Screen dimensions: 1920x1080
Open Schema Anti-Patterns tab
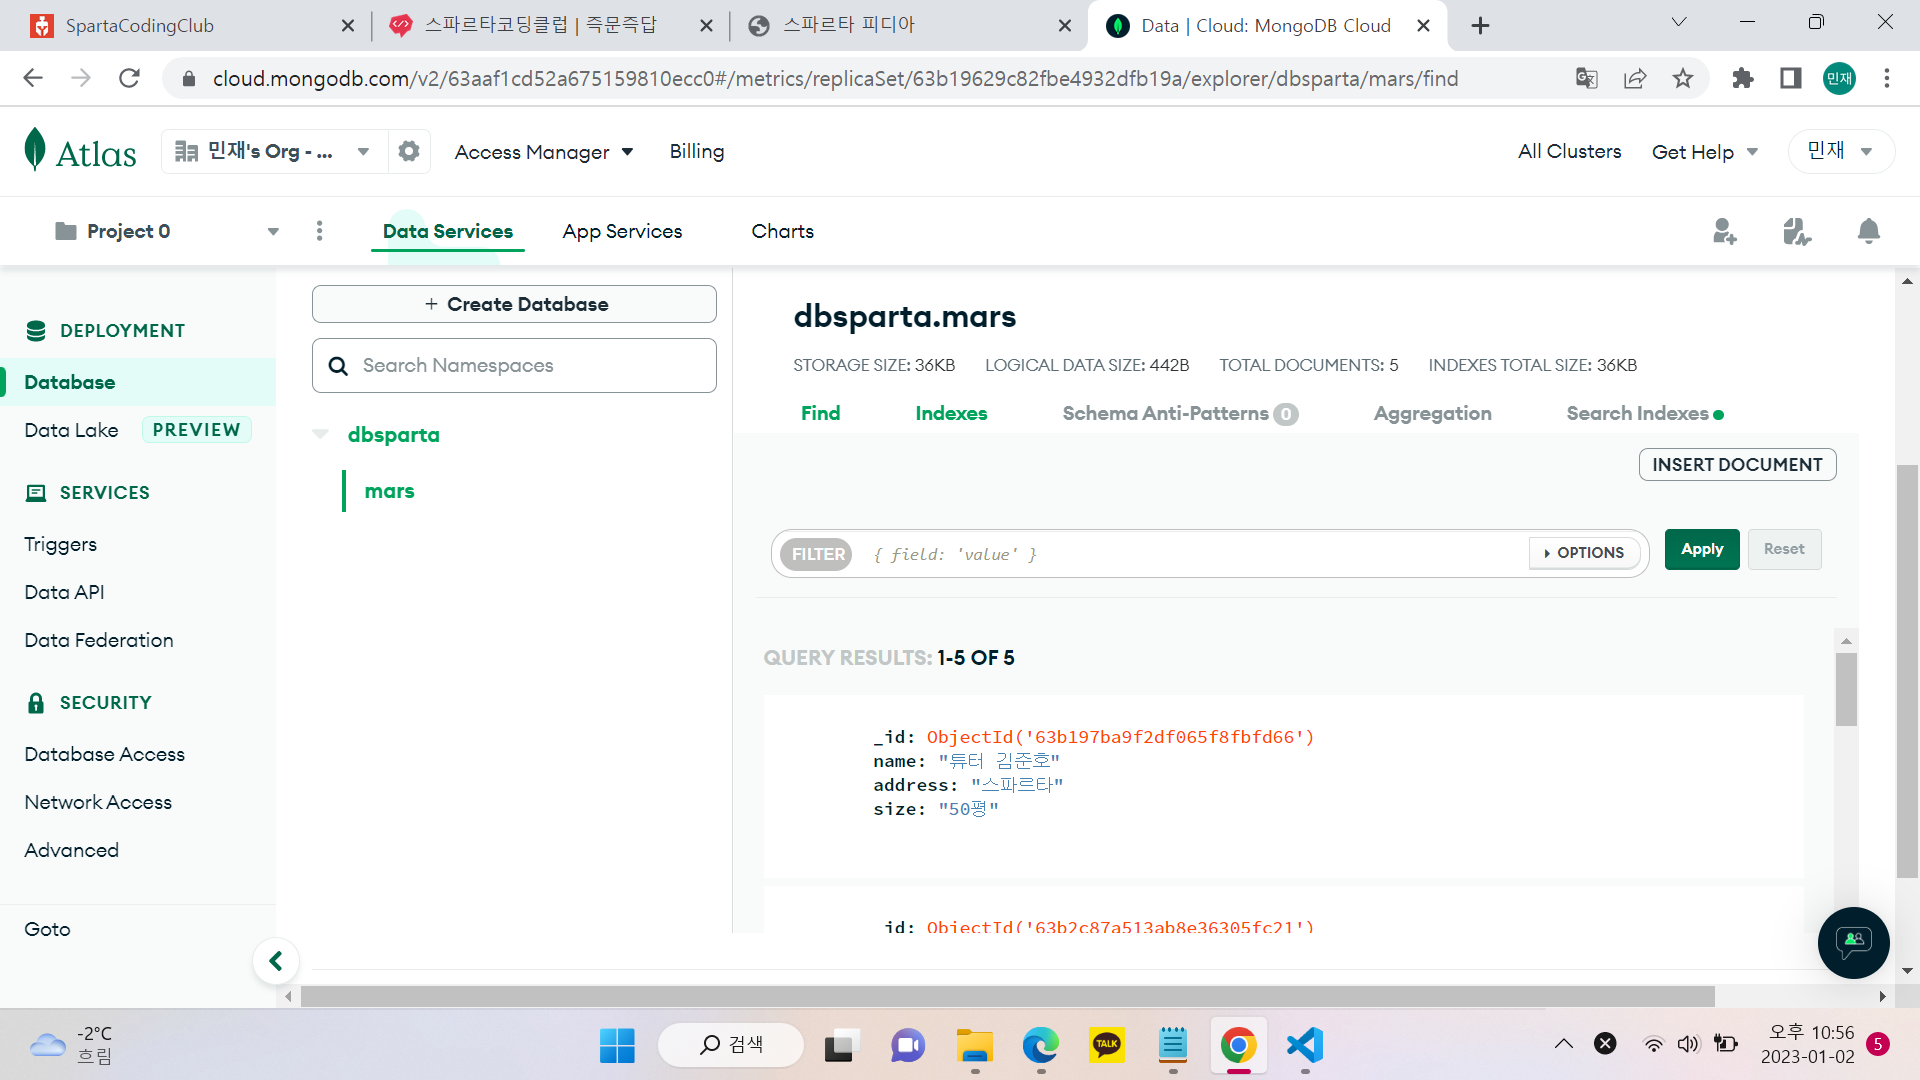pos(1180,413)
